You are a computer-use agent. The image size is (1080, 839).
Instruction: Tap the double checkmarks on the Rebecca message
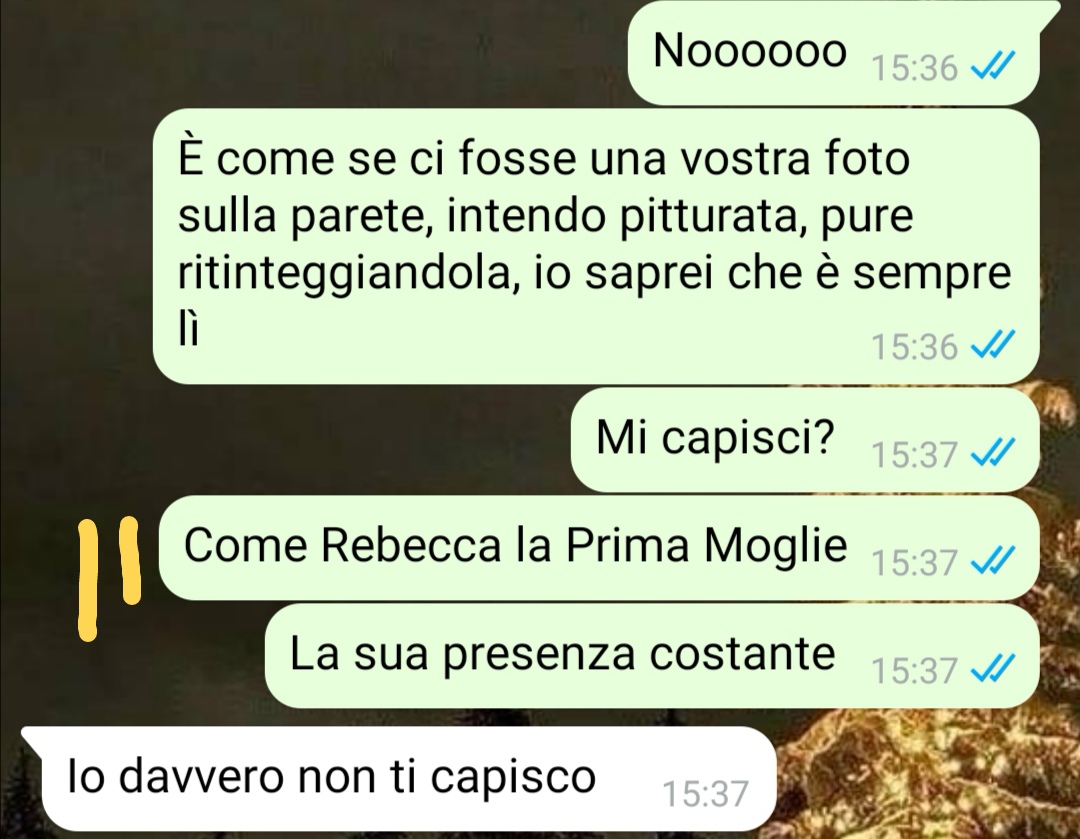(993, 561)
